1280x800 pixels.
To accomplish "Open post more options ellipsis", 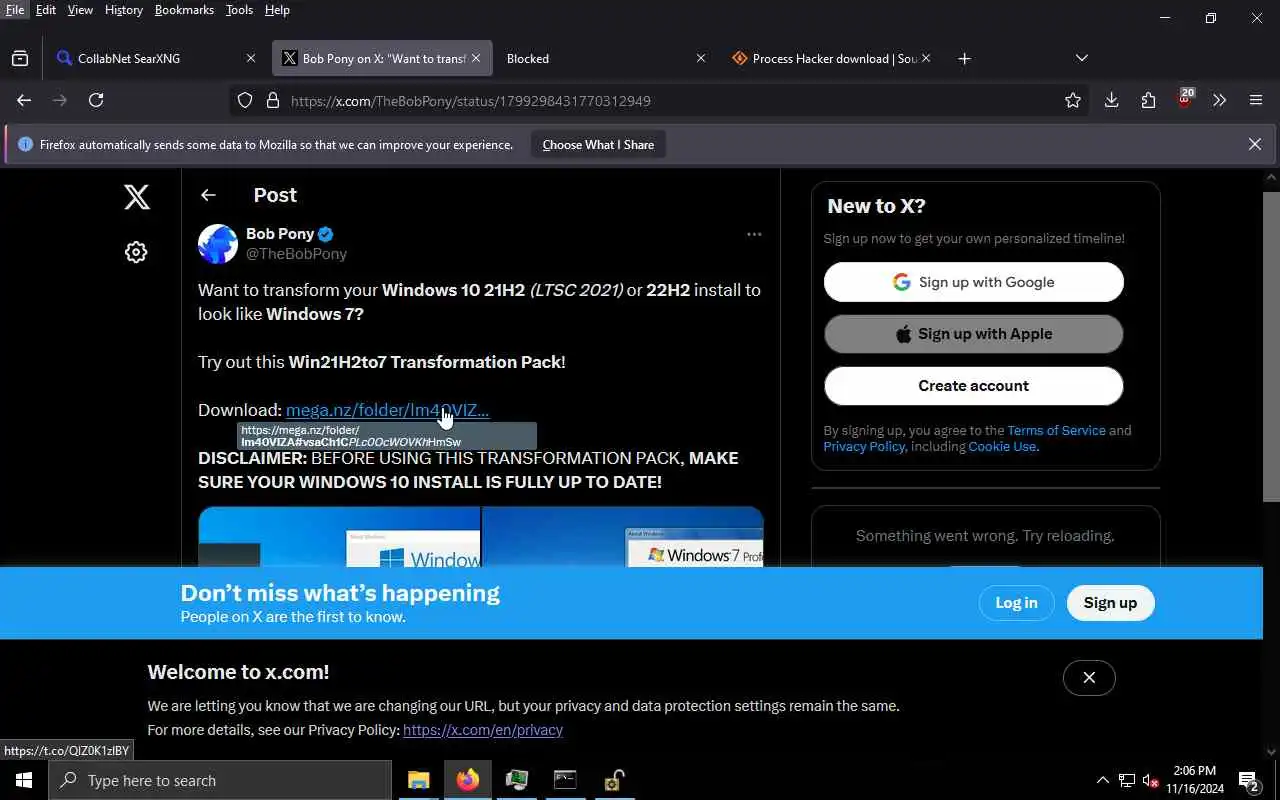I will (x=754, y=234).
